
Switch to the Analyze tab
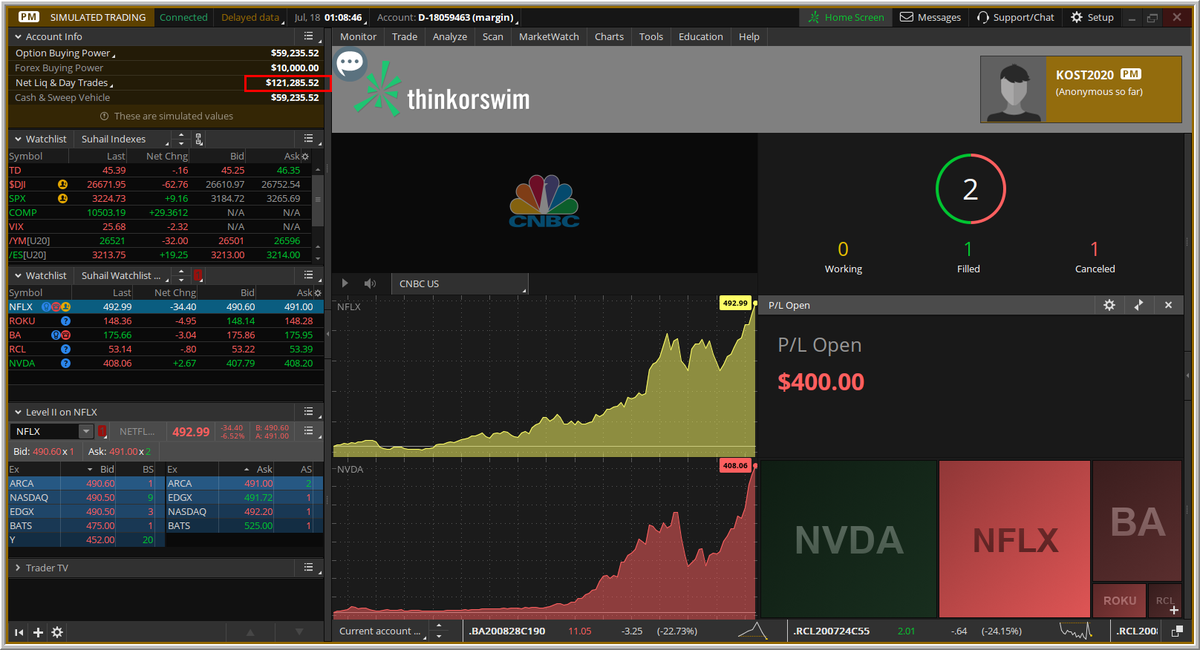click(450, 37)
